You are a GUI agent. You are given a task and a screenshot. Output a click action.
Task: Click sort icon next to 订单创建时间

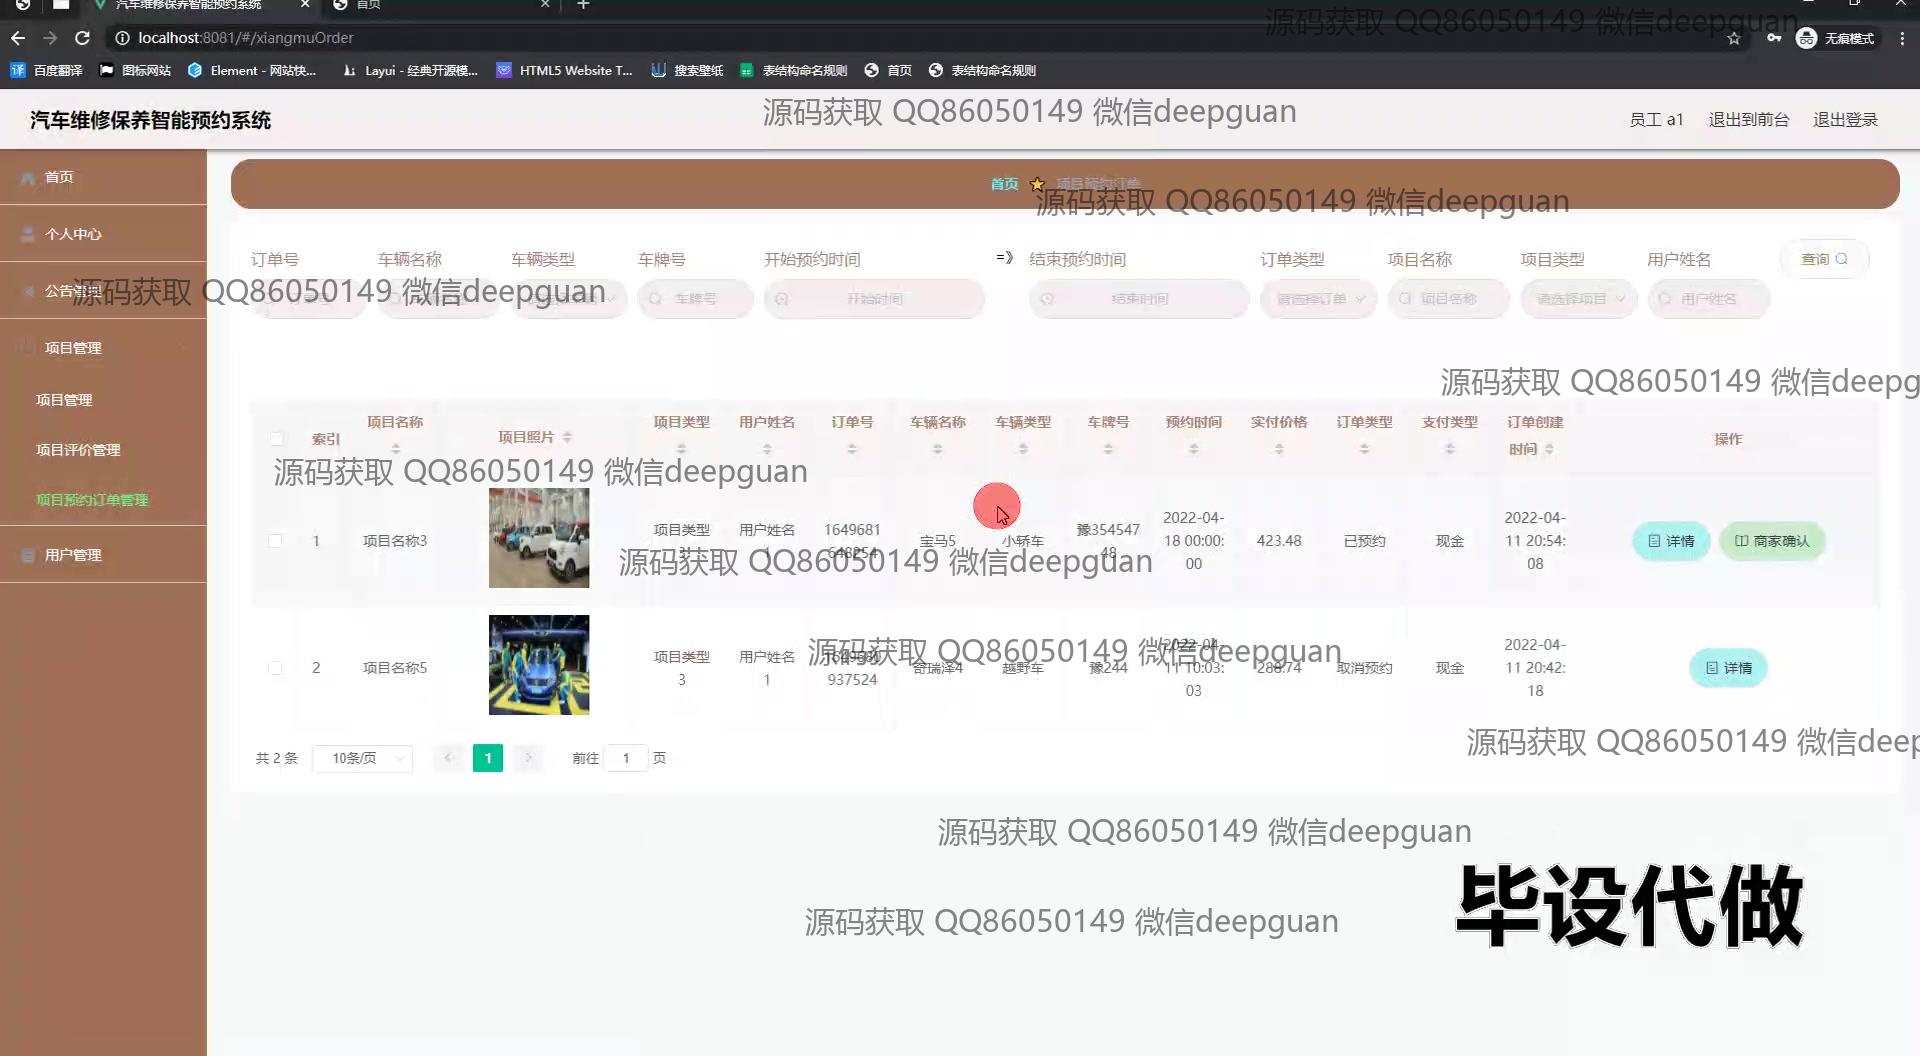(1549, 450)
